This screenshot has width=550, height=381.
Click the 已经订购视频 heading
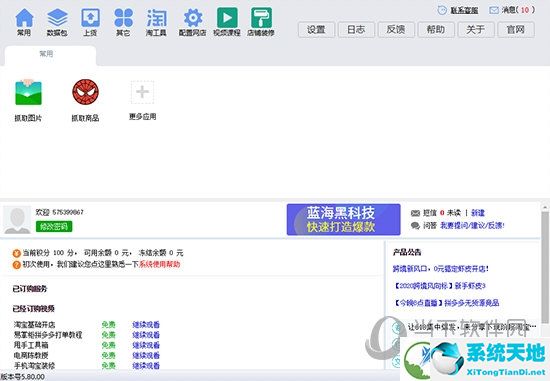(34, 308)
